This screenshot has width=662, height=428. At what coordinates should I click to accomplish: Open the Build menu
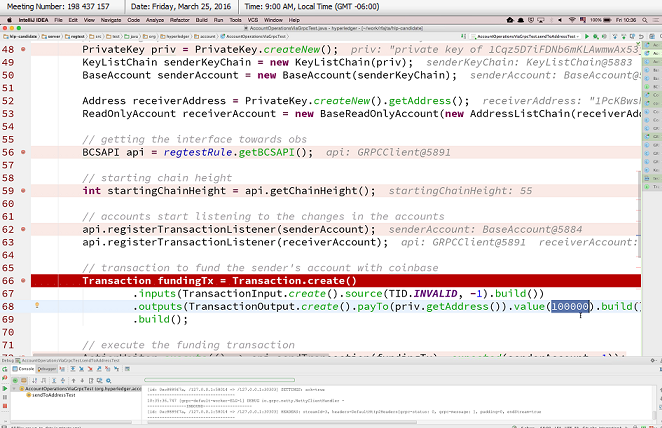point(201,20)
